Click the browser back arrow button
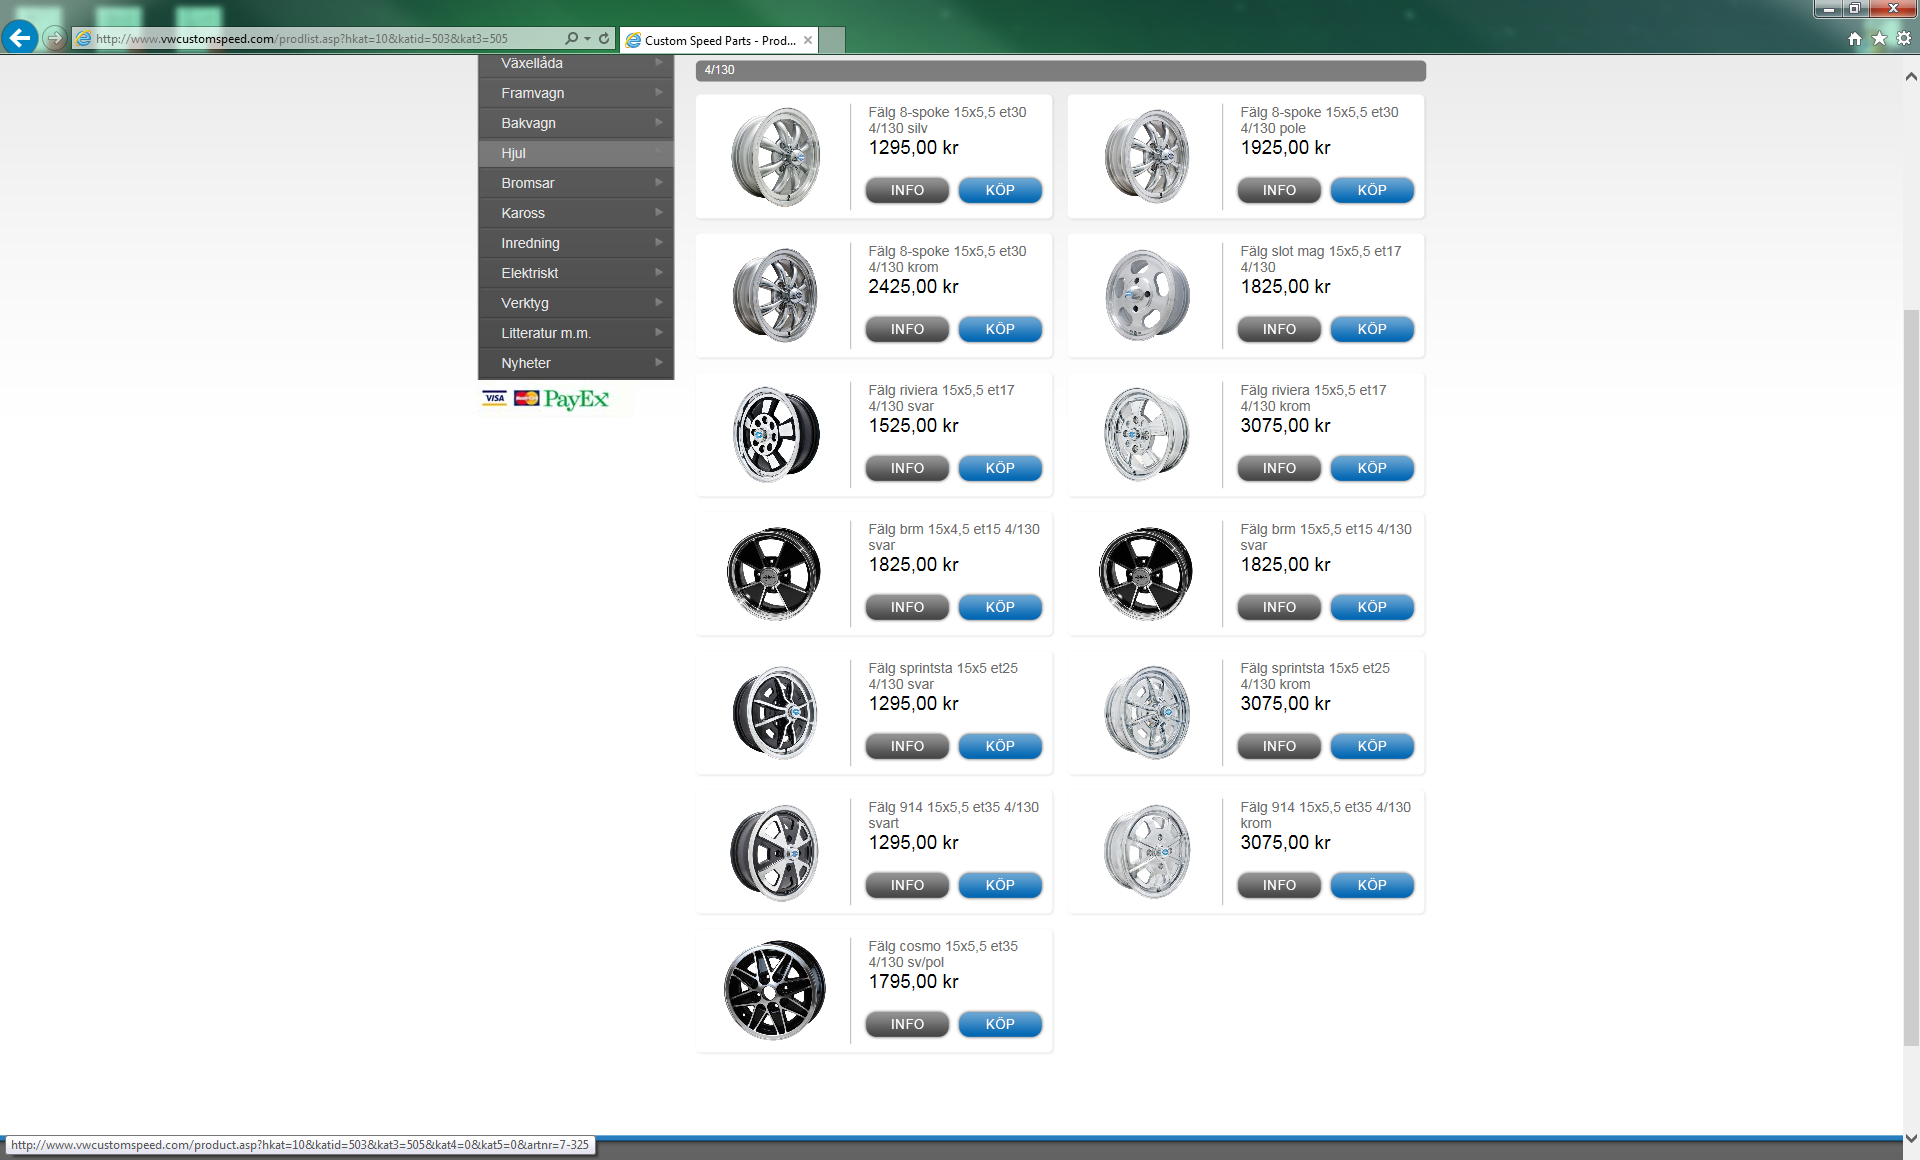This screenshot has height=1160, width=1920. (x=20, y=38)
